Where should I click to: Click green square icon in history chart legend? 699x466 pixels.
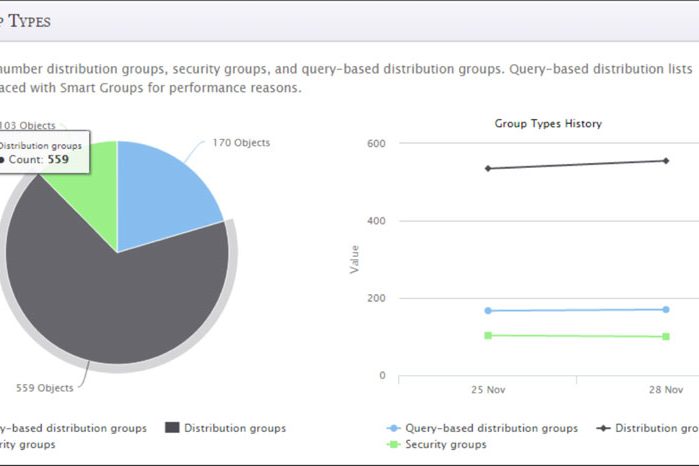point(393,444)
